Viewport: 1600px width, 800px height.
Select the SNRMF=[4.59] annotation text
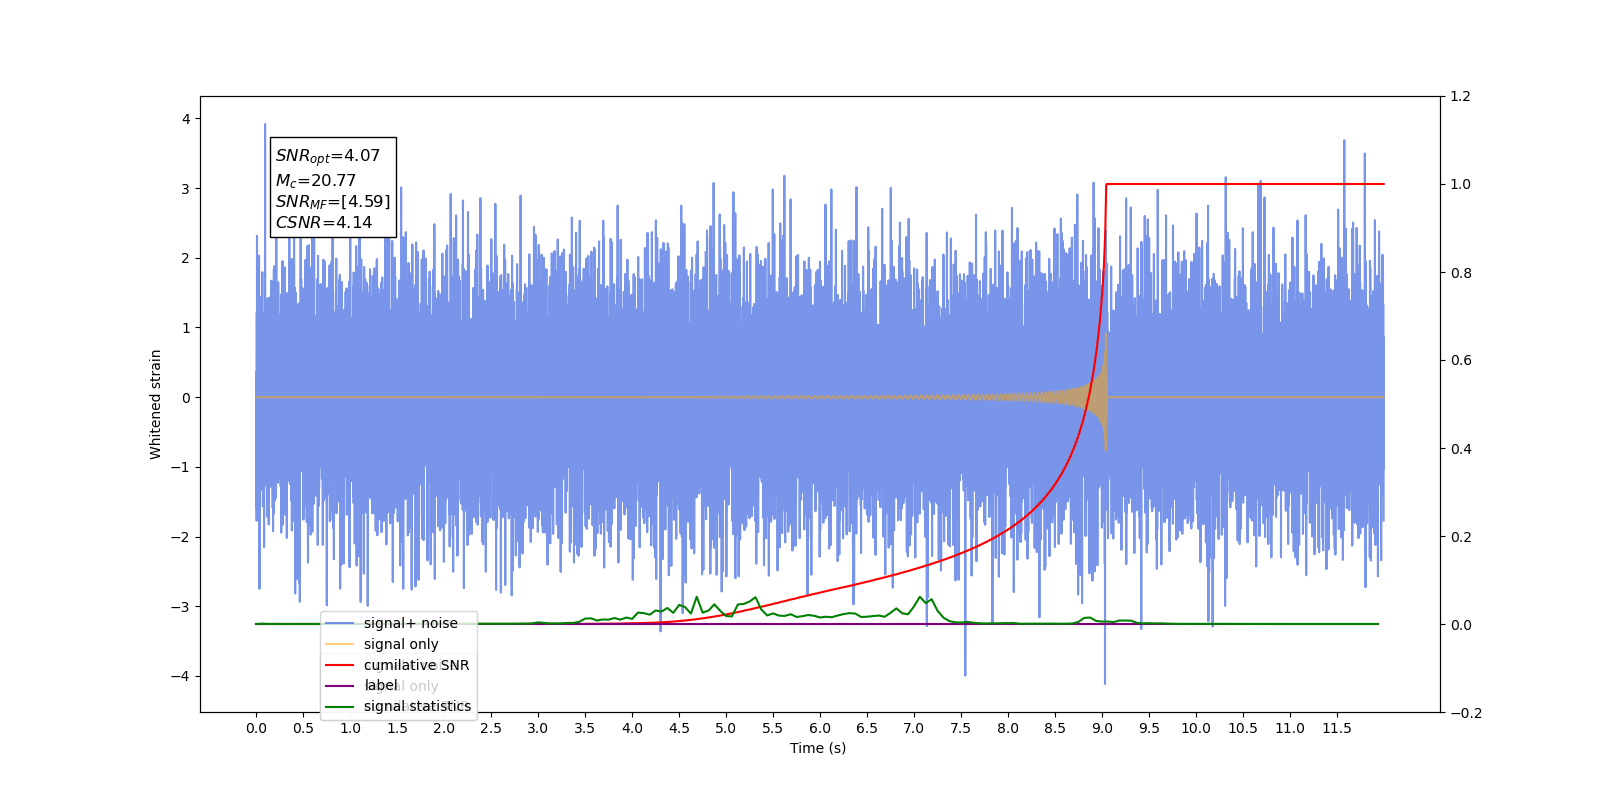[333, 201]
